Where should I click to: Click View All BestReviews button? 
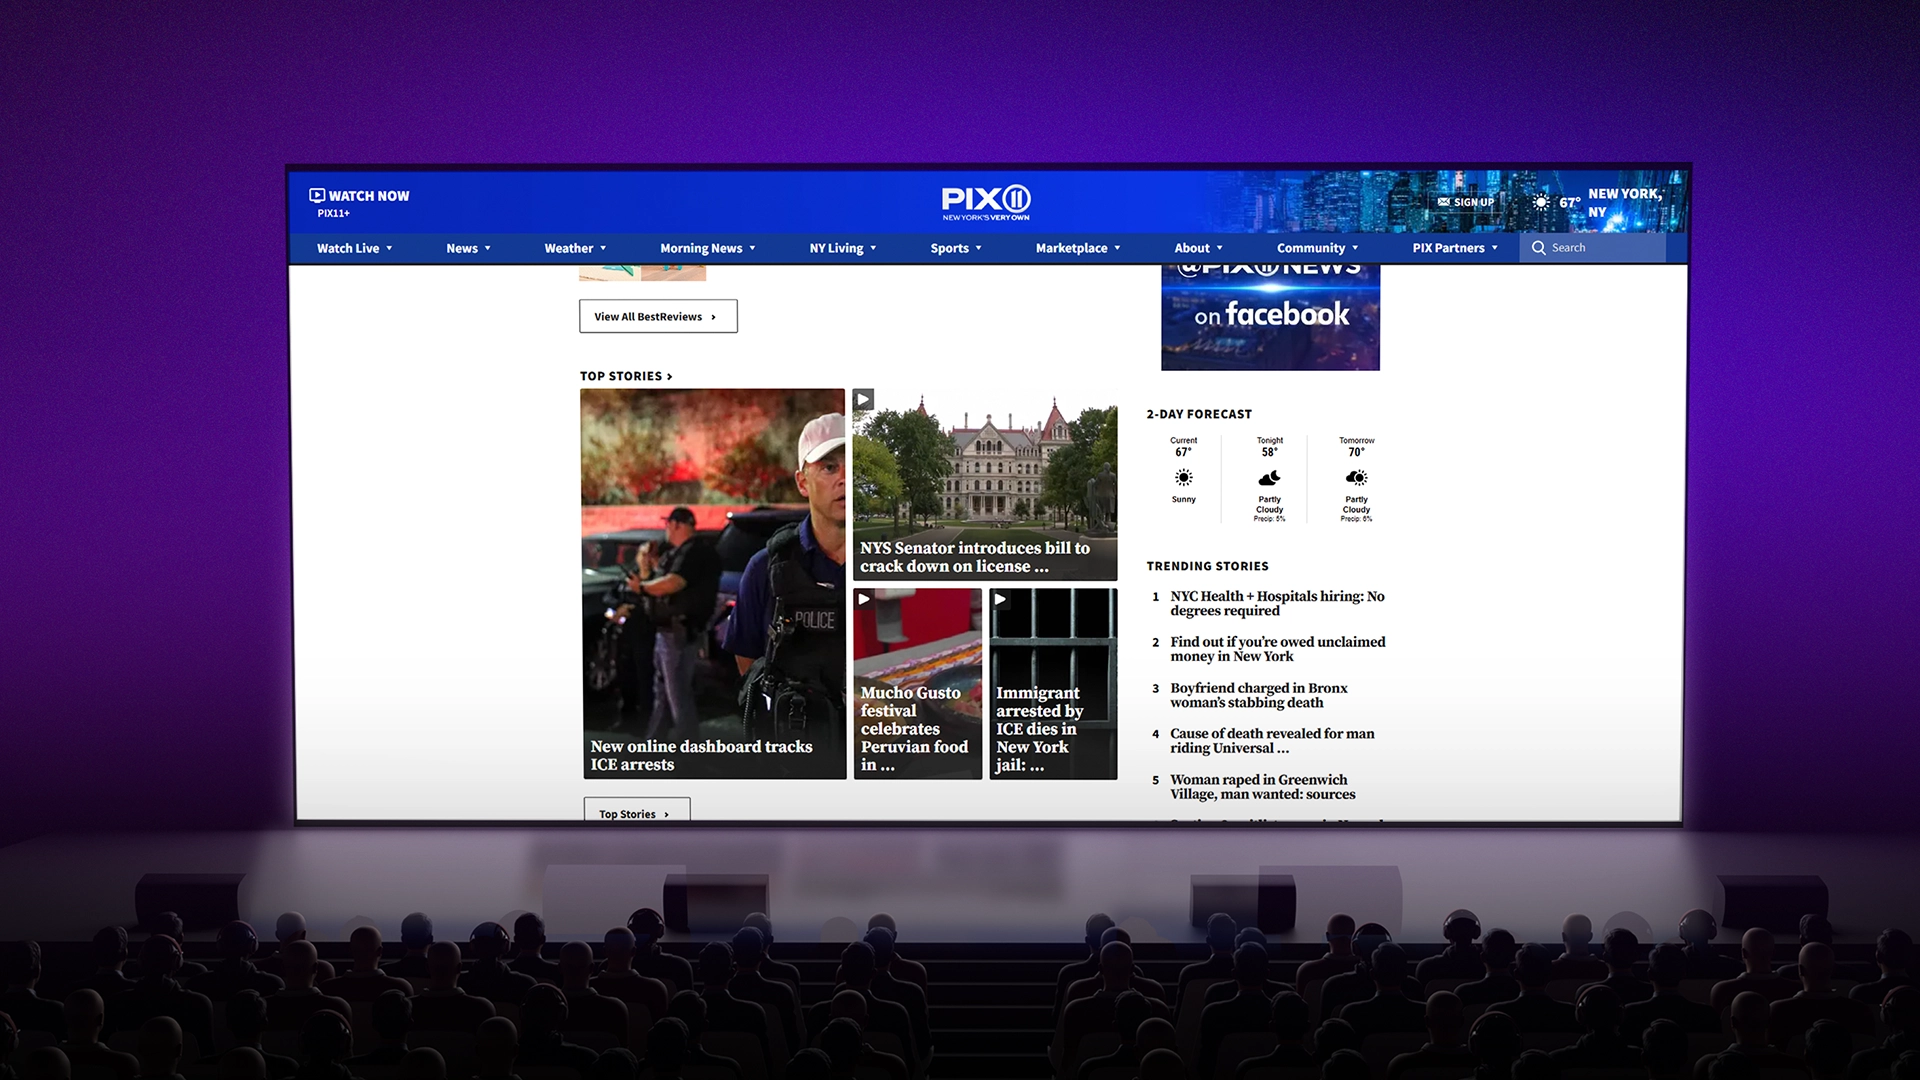tap(657, 316)
